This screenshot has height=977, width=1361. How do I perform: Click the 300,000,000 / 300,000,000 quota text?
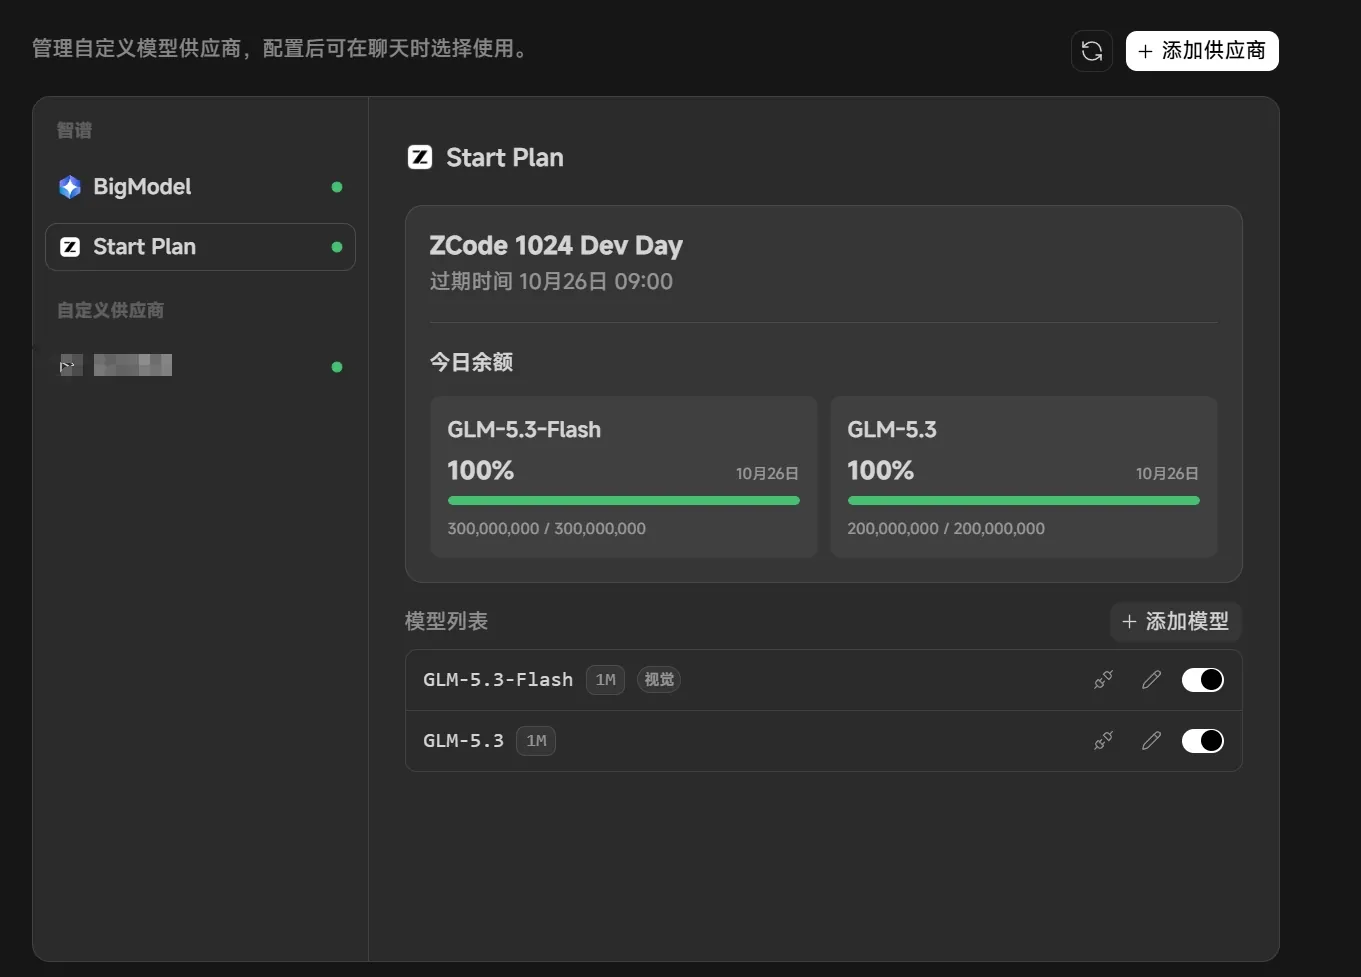546,529
